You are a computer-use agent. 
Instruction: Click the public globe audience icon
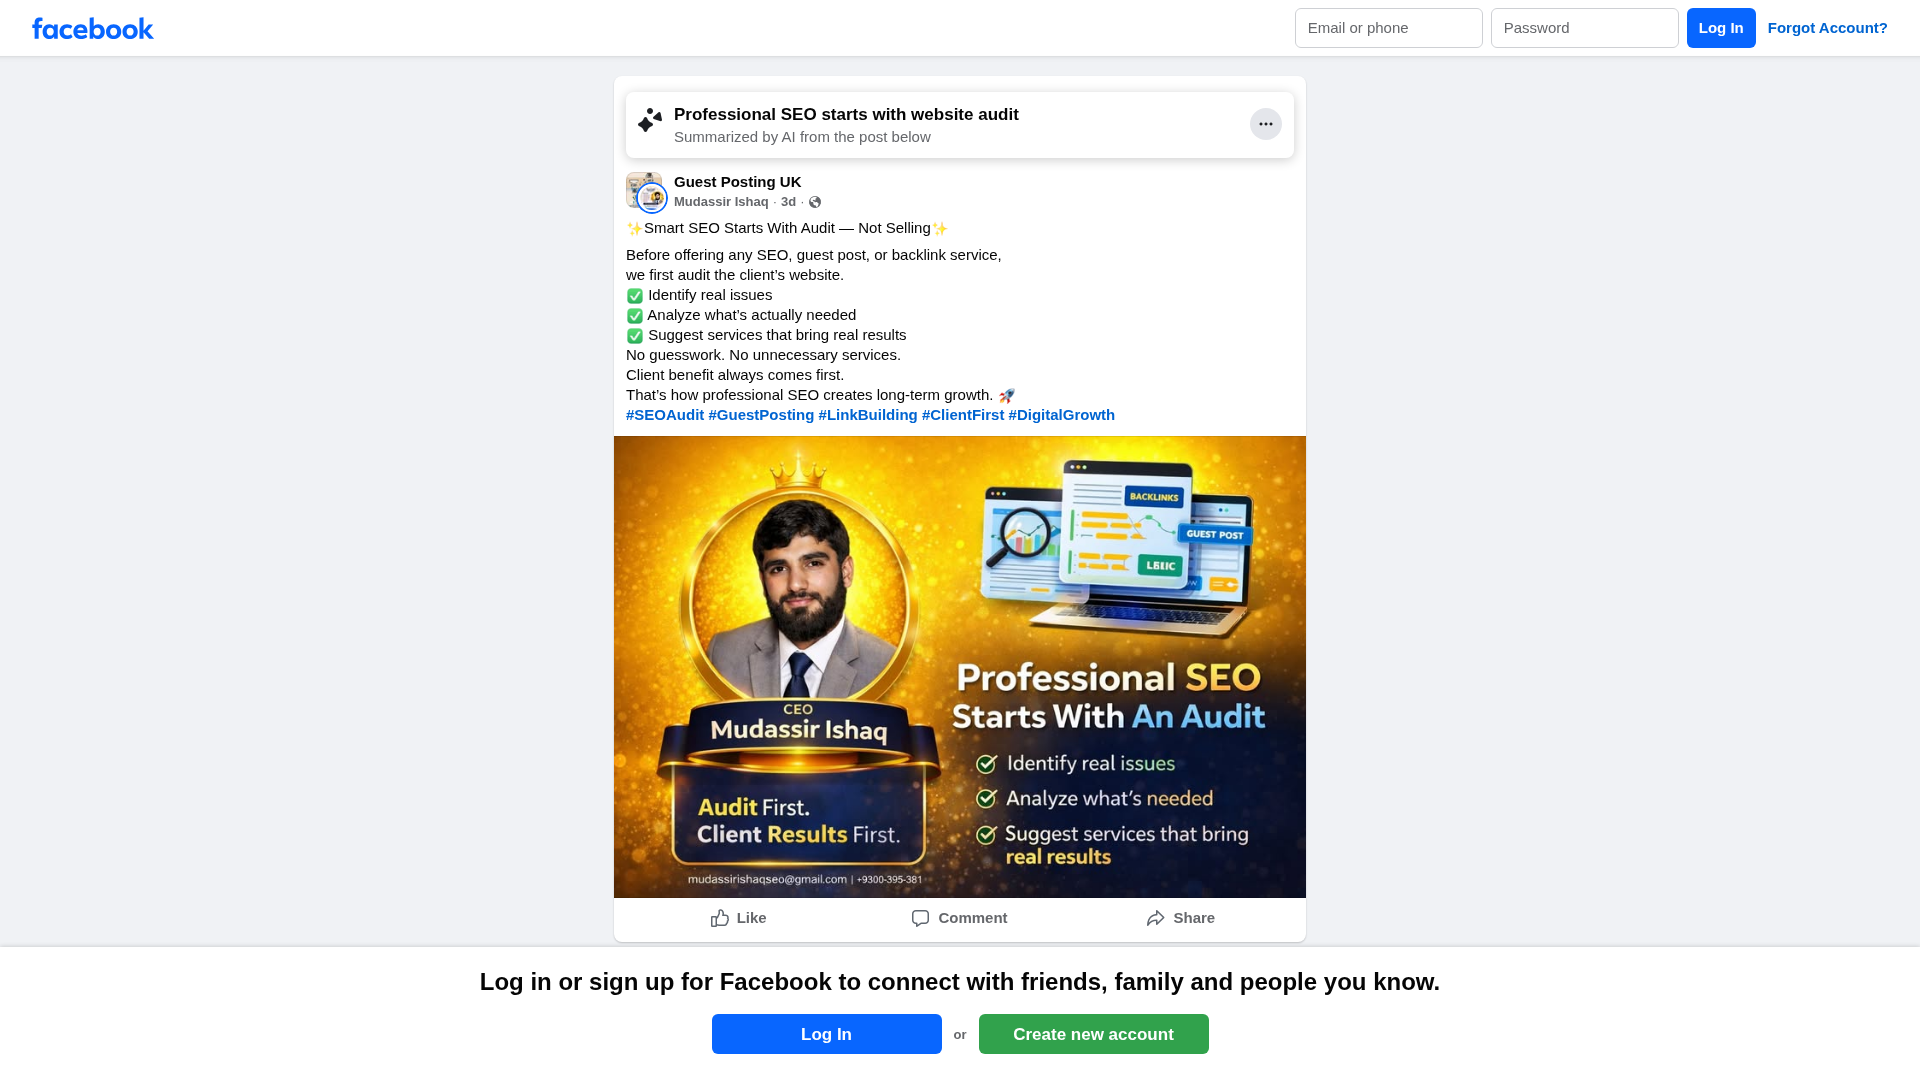click(x=815, y=202)
